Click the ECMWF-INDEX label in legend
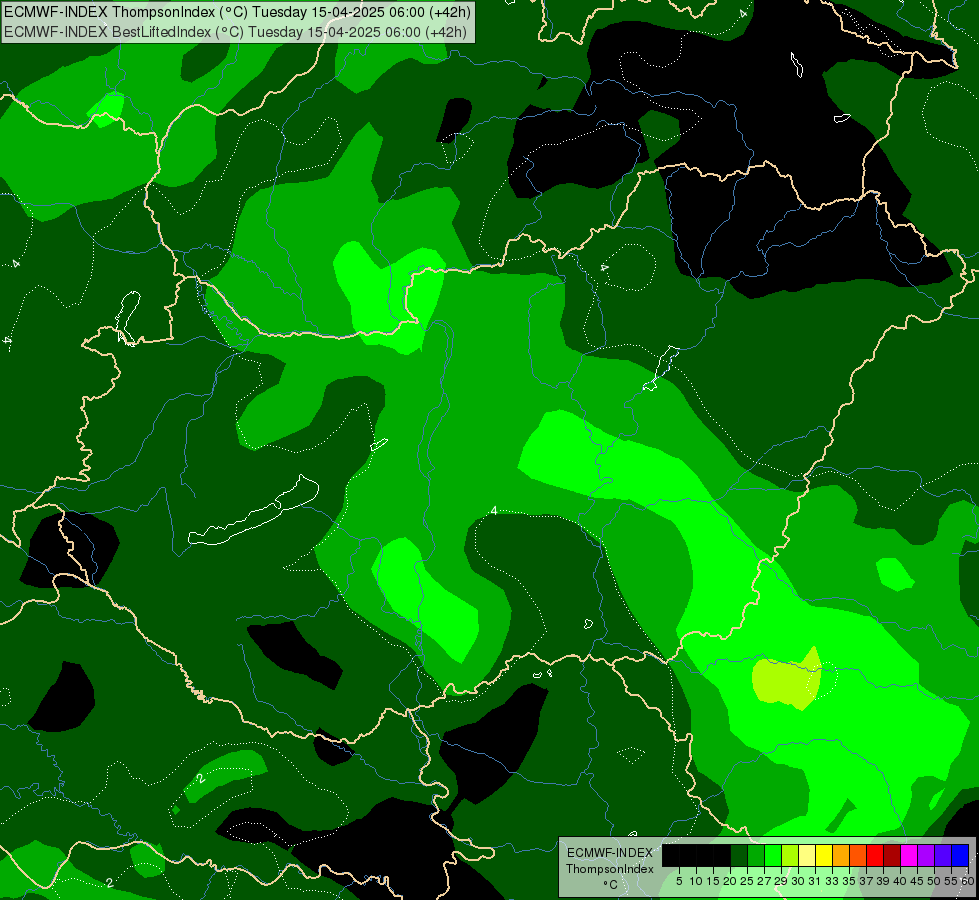The height and width of the screenshot is (900, 979). click(x=610, y=853)
